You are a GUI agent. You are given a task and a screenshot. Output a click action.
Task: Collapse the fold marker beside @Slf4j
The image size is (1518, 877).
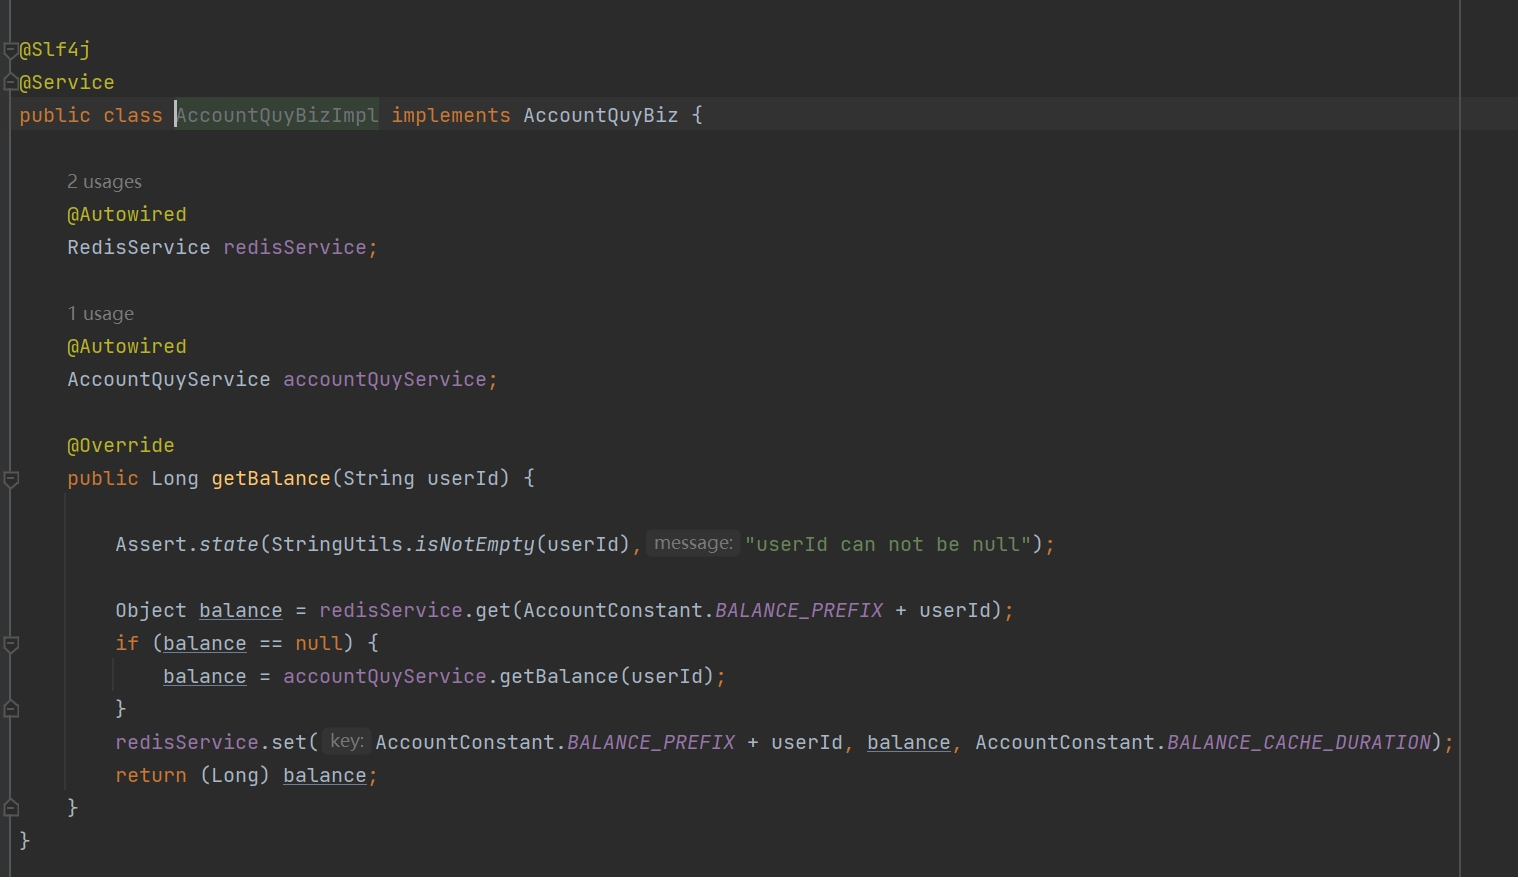pos(11,50)
